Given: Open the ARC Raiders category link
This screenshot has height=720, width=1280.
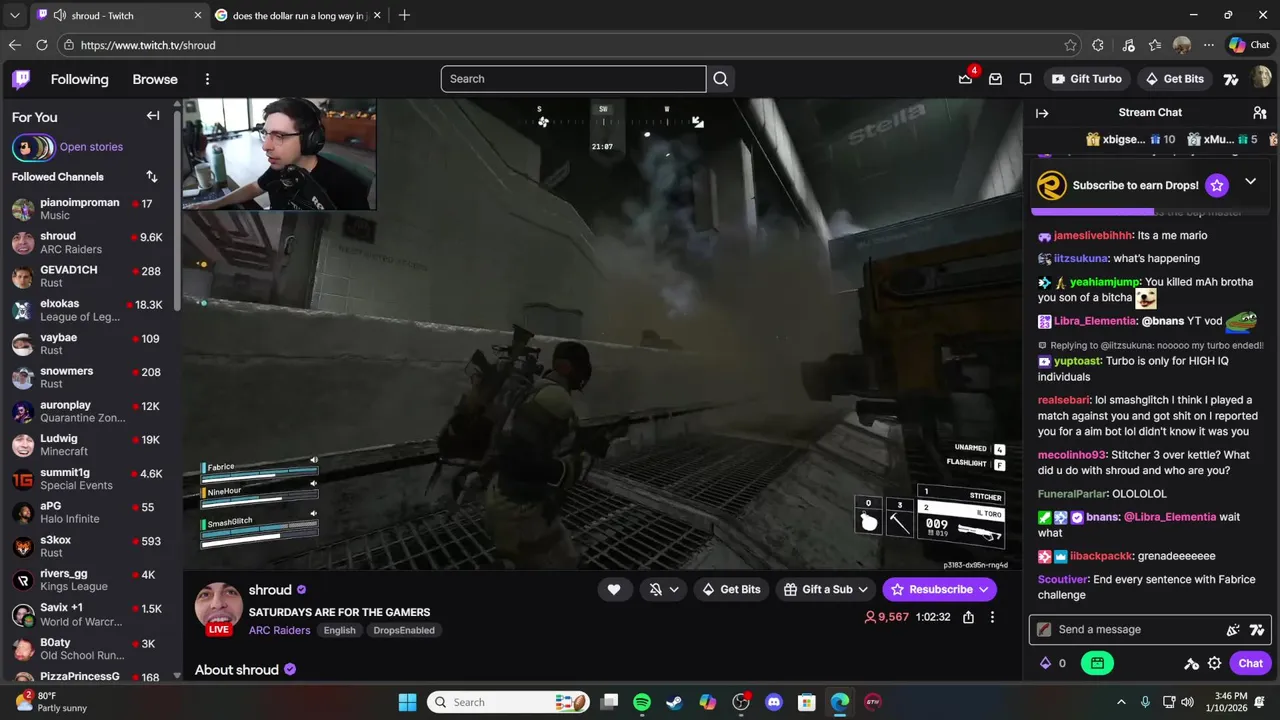Looking at the screenshot, I should point(279,630).
